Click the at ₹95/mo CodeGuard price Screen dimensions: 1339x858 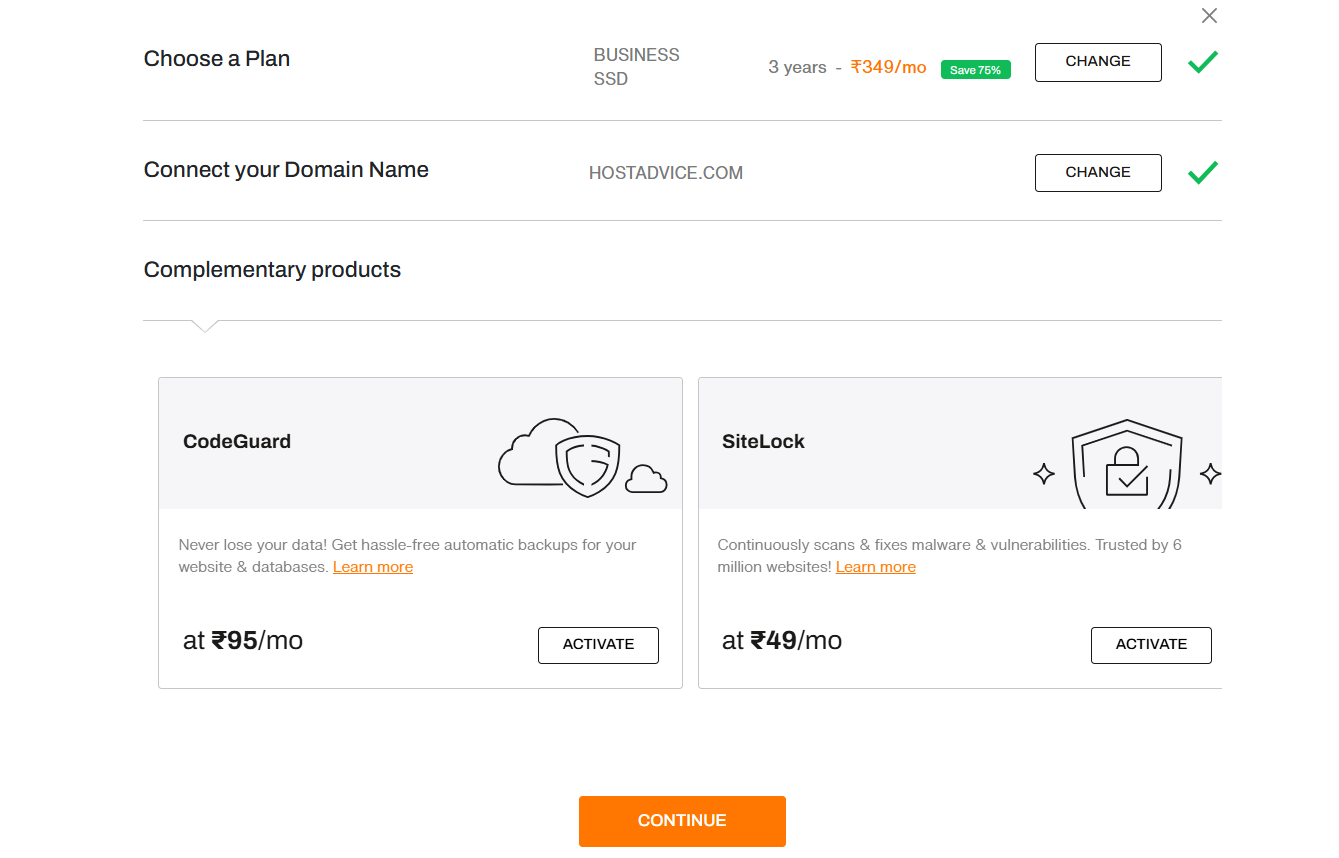pos(243,640)
